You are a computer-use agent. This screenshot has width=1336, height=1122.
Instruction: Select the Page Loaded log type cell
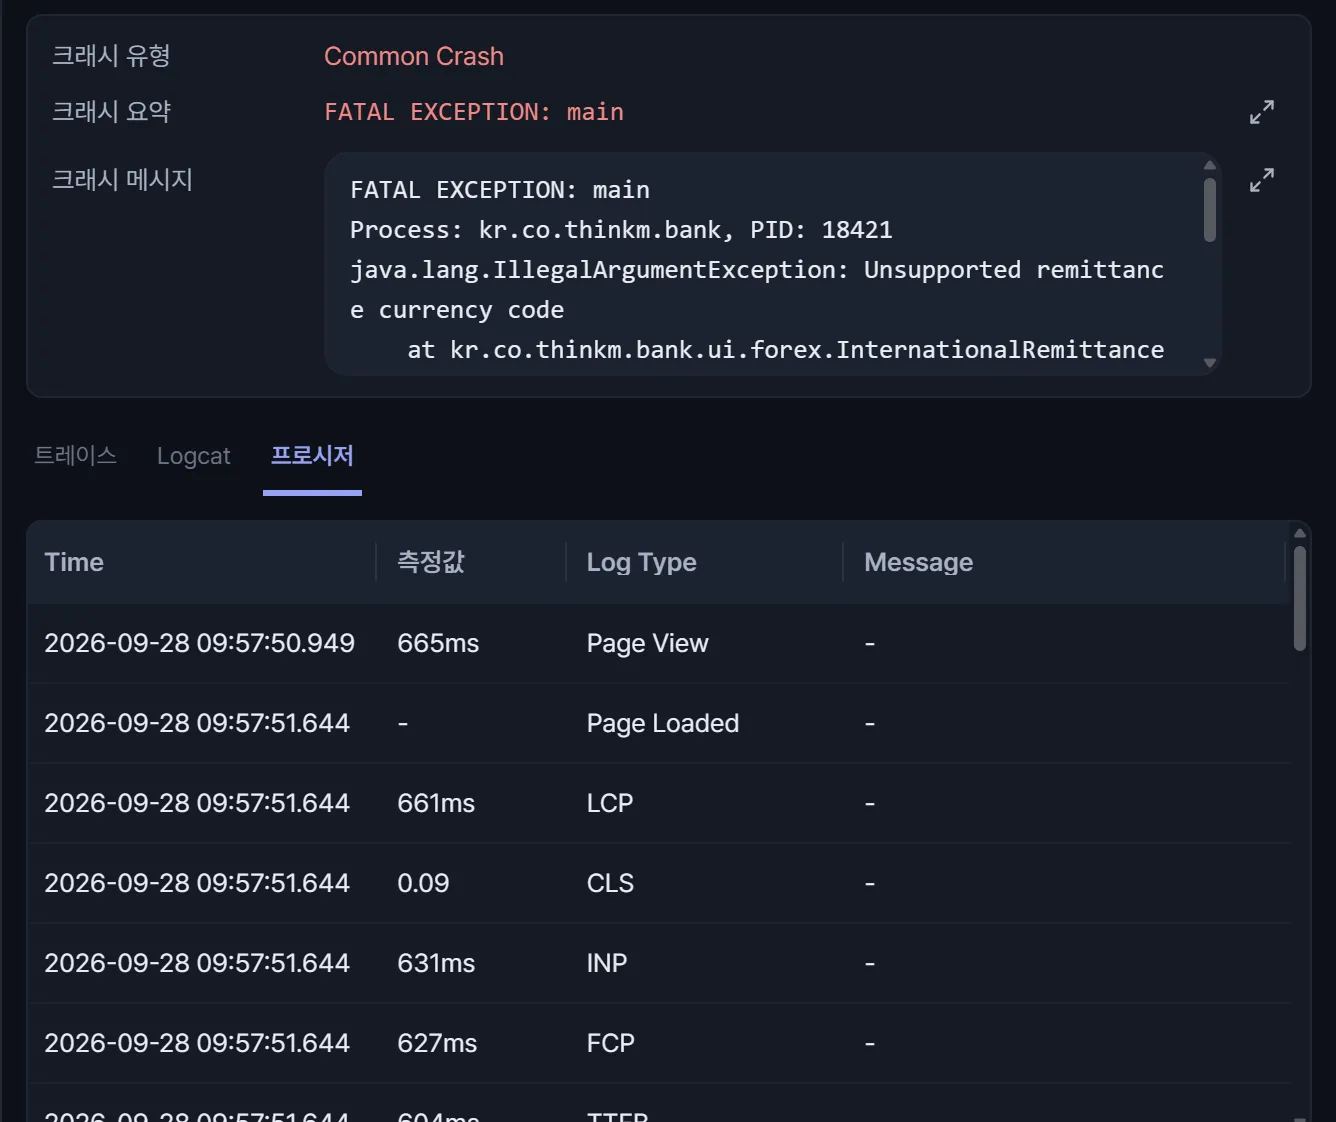(x=663, y=723)
